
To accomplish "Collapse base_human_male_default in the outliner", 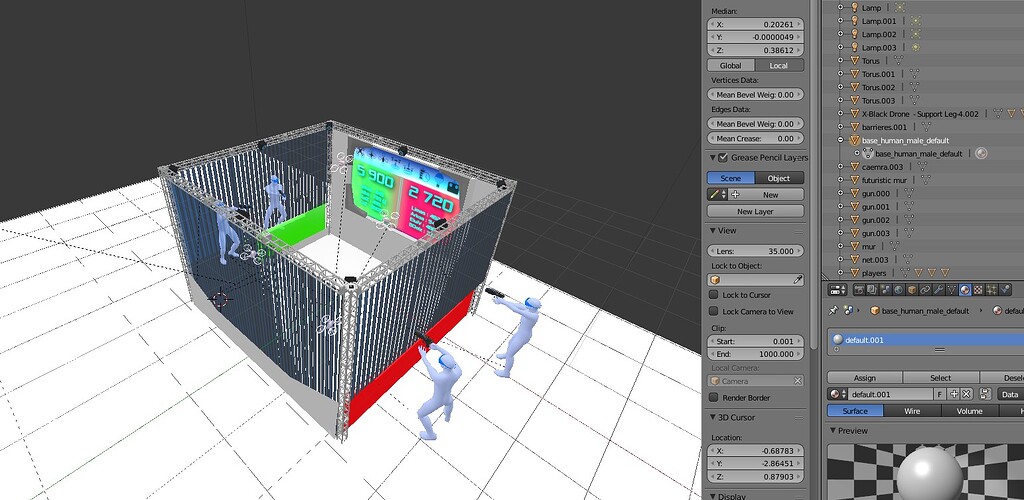I will (x=842, y=140).
